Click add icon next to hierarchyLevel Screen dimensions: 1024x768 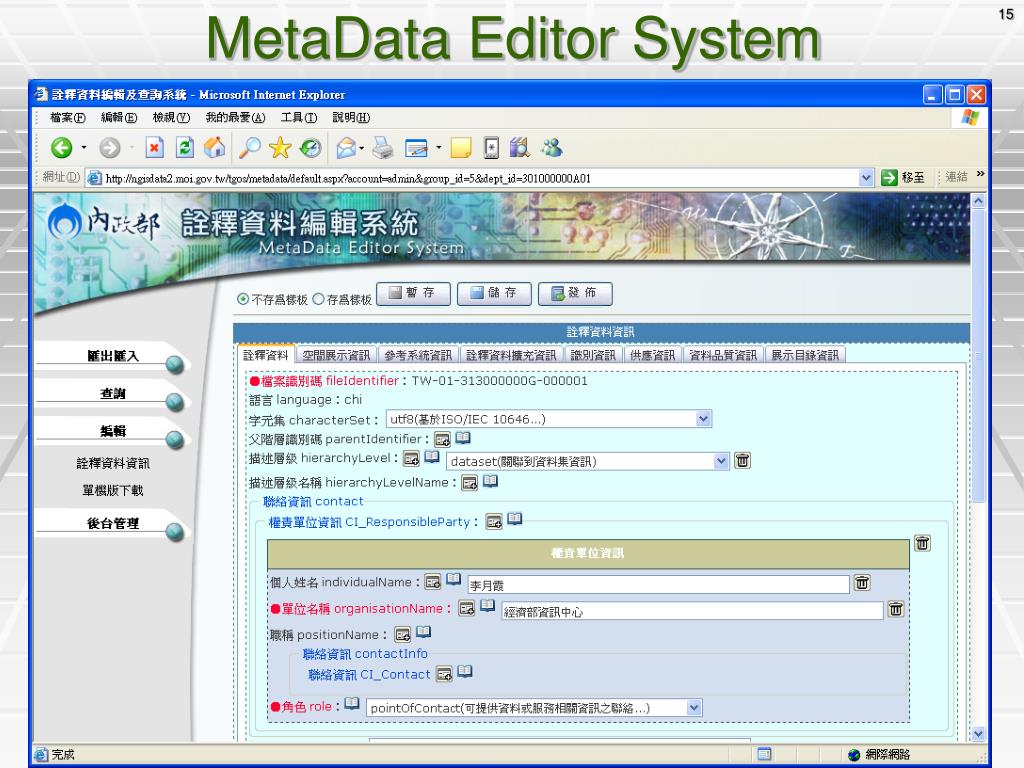[411, 458]
